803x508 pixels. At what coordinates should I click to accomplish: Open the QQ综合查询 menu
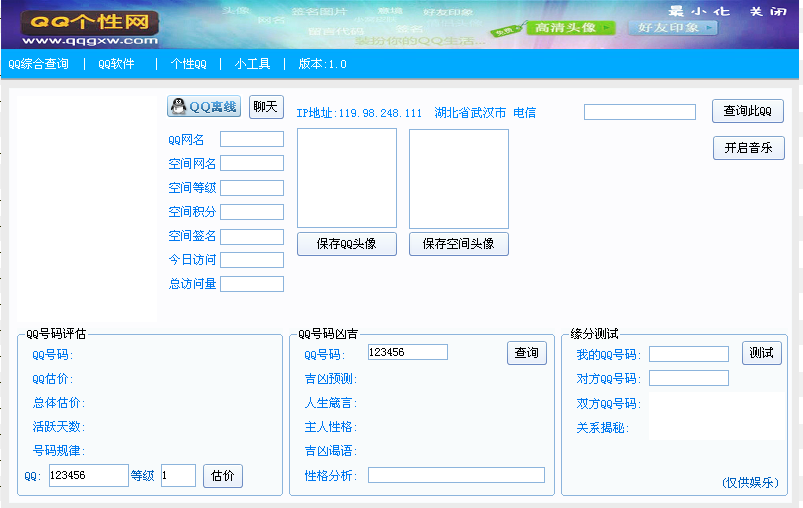(38, 64)
